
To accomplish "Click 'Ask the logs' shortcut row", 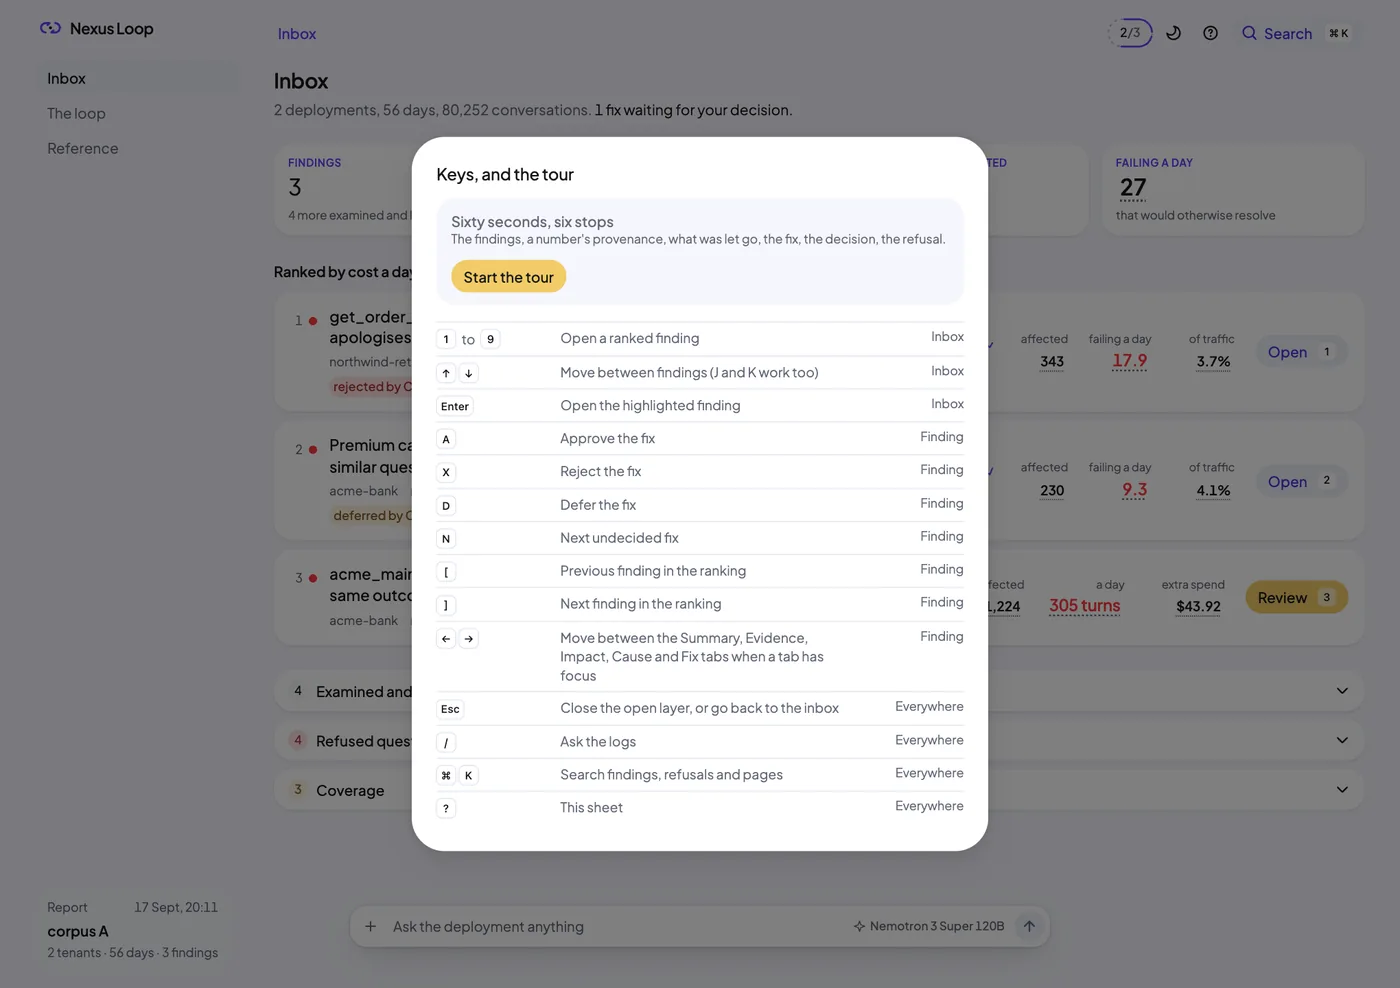I will pos(700,741).
